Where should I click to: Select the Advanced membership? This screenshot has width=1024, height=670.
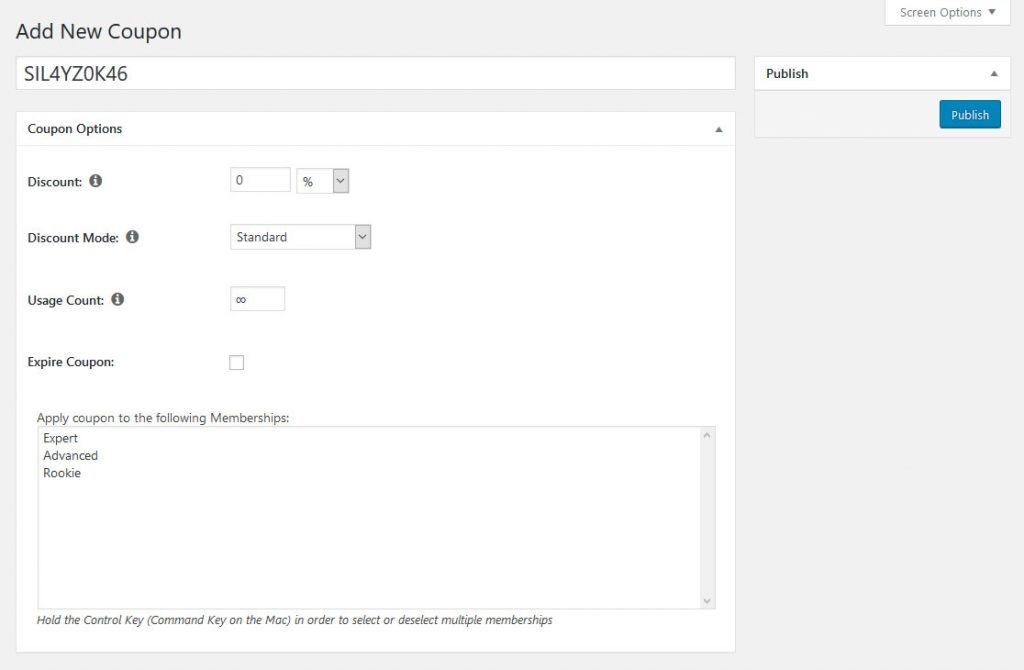70,456
